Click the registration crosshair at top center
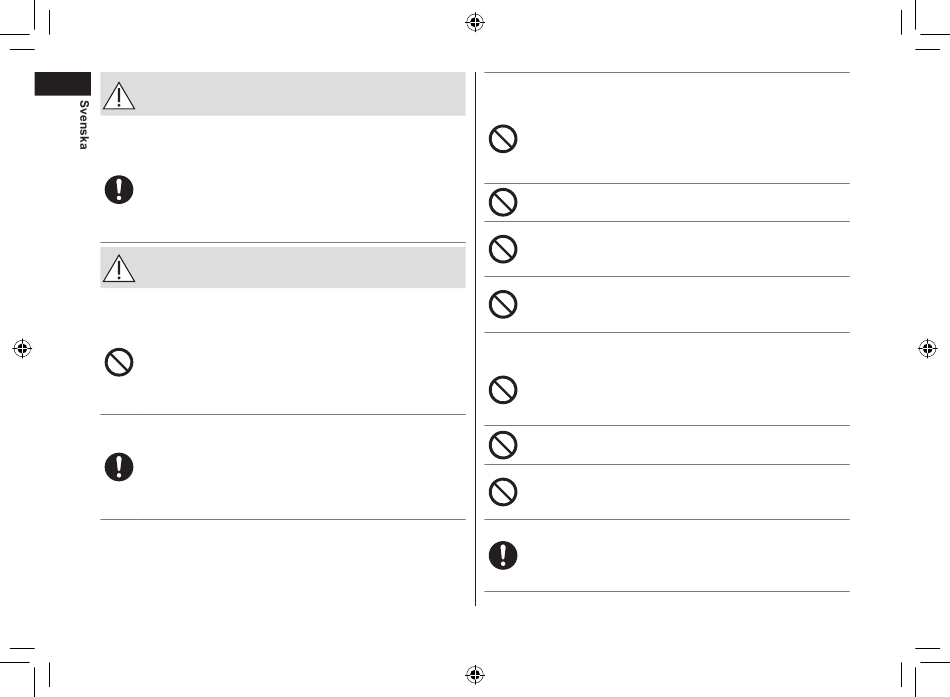 click(x=475, y=22)
